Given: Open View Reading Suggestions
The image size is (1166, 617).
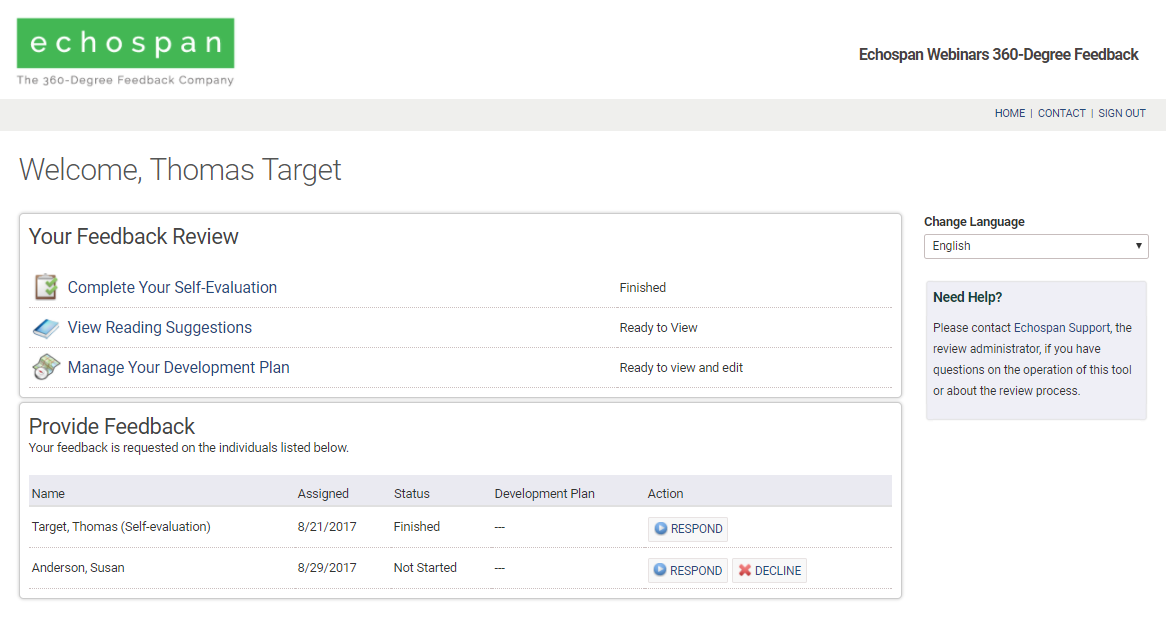Looking at the screenshot, I should click(x=160, y=328).
